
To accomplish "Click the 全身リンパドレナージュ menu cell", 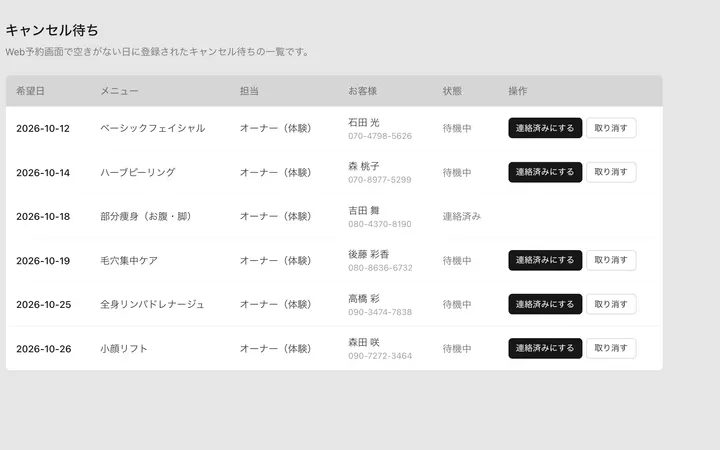I will 152,304.
